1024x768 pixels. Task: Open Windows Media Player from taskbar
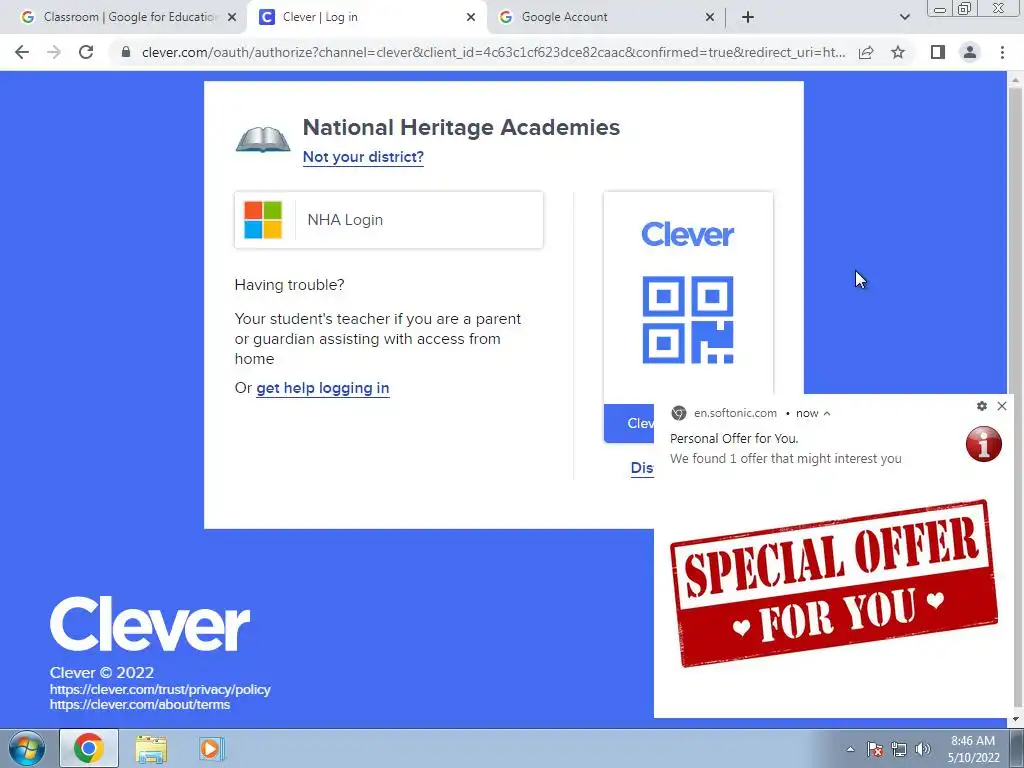point(210,748)
